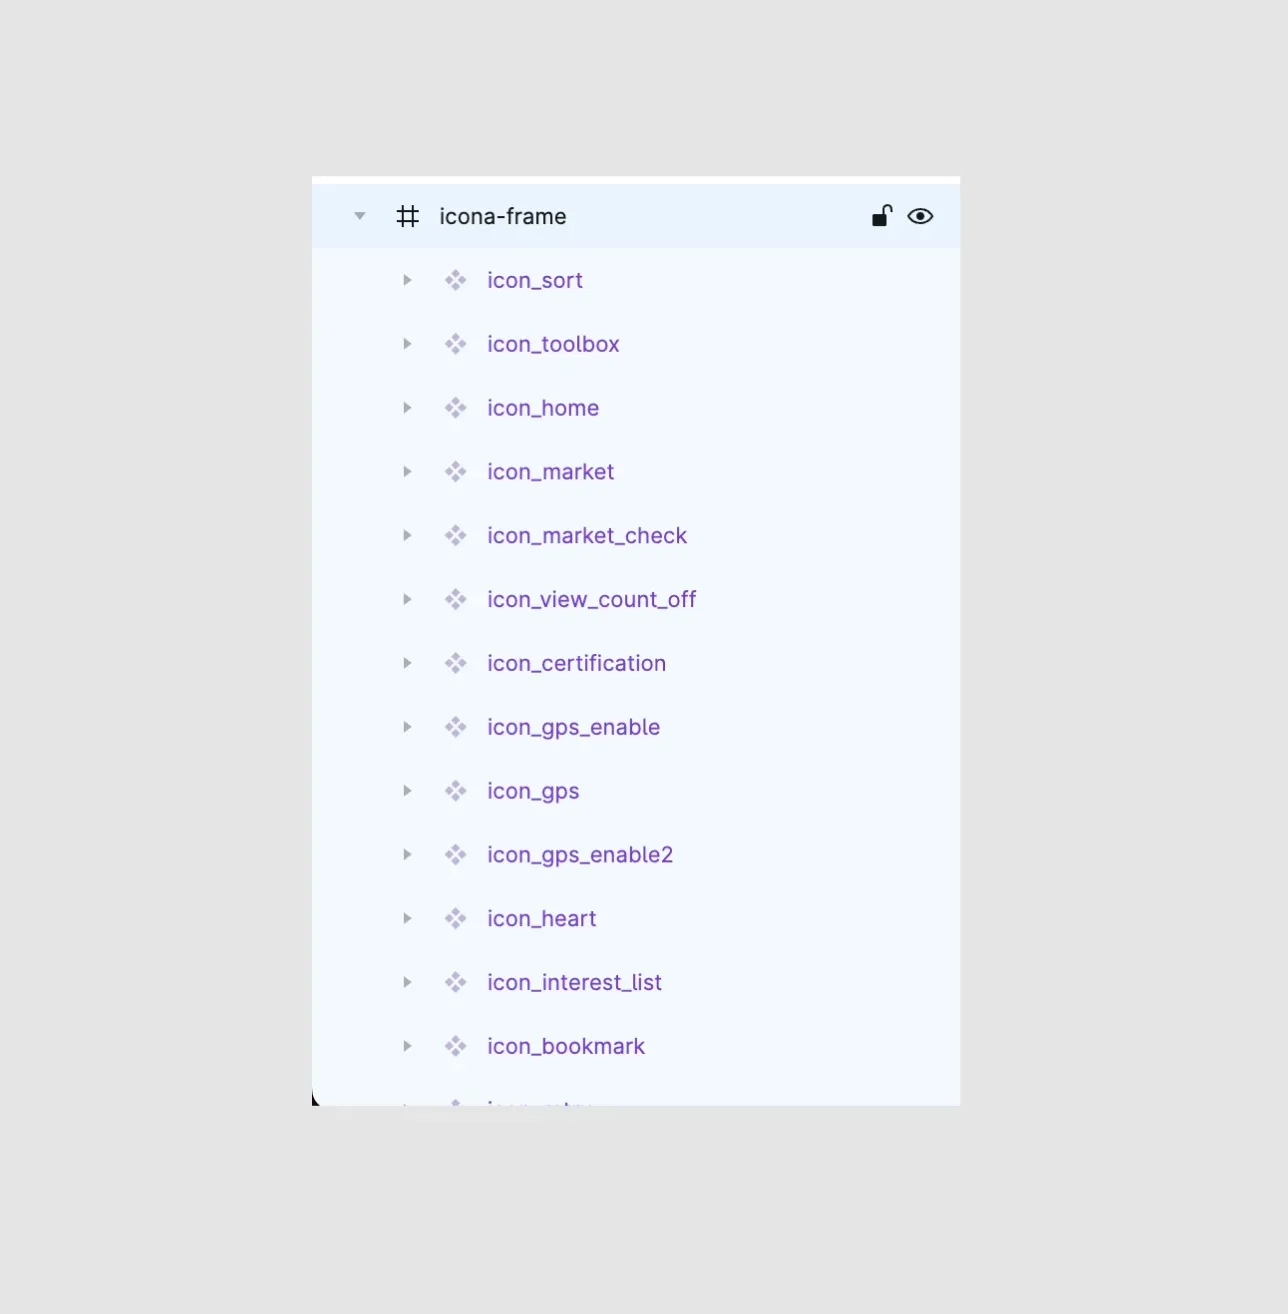Click the component icon for icon_sort
1288x1314 pixels.
click(456, 280)
